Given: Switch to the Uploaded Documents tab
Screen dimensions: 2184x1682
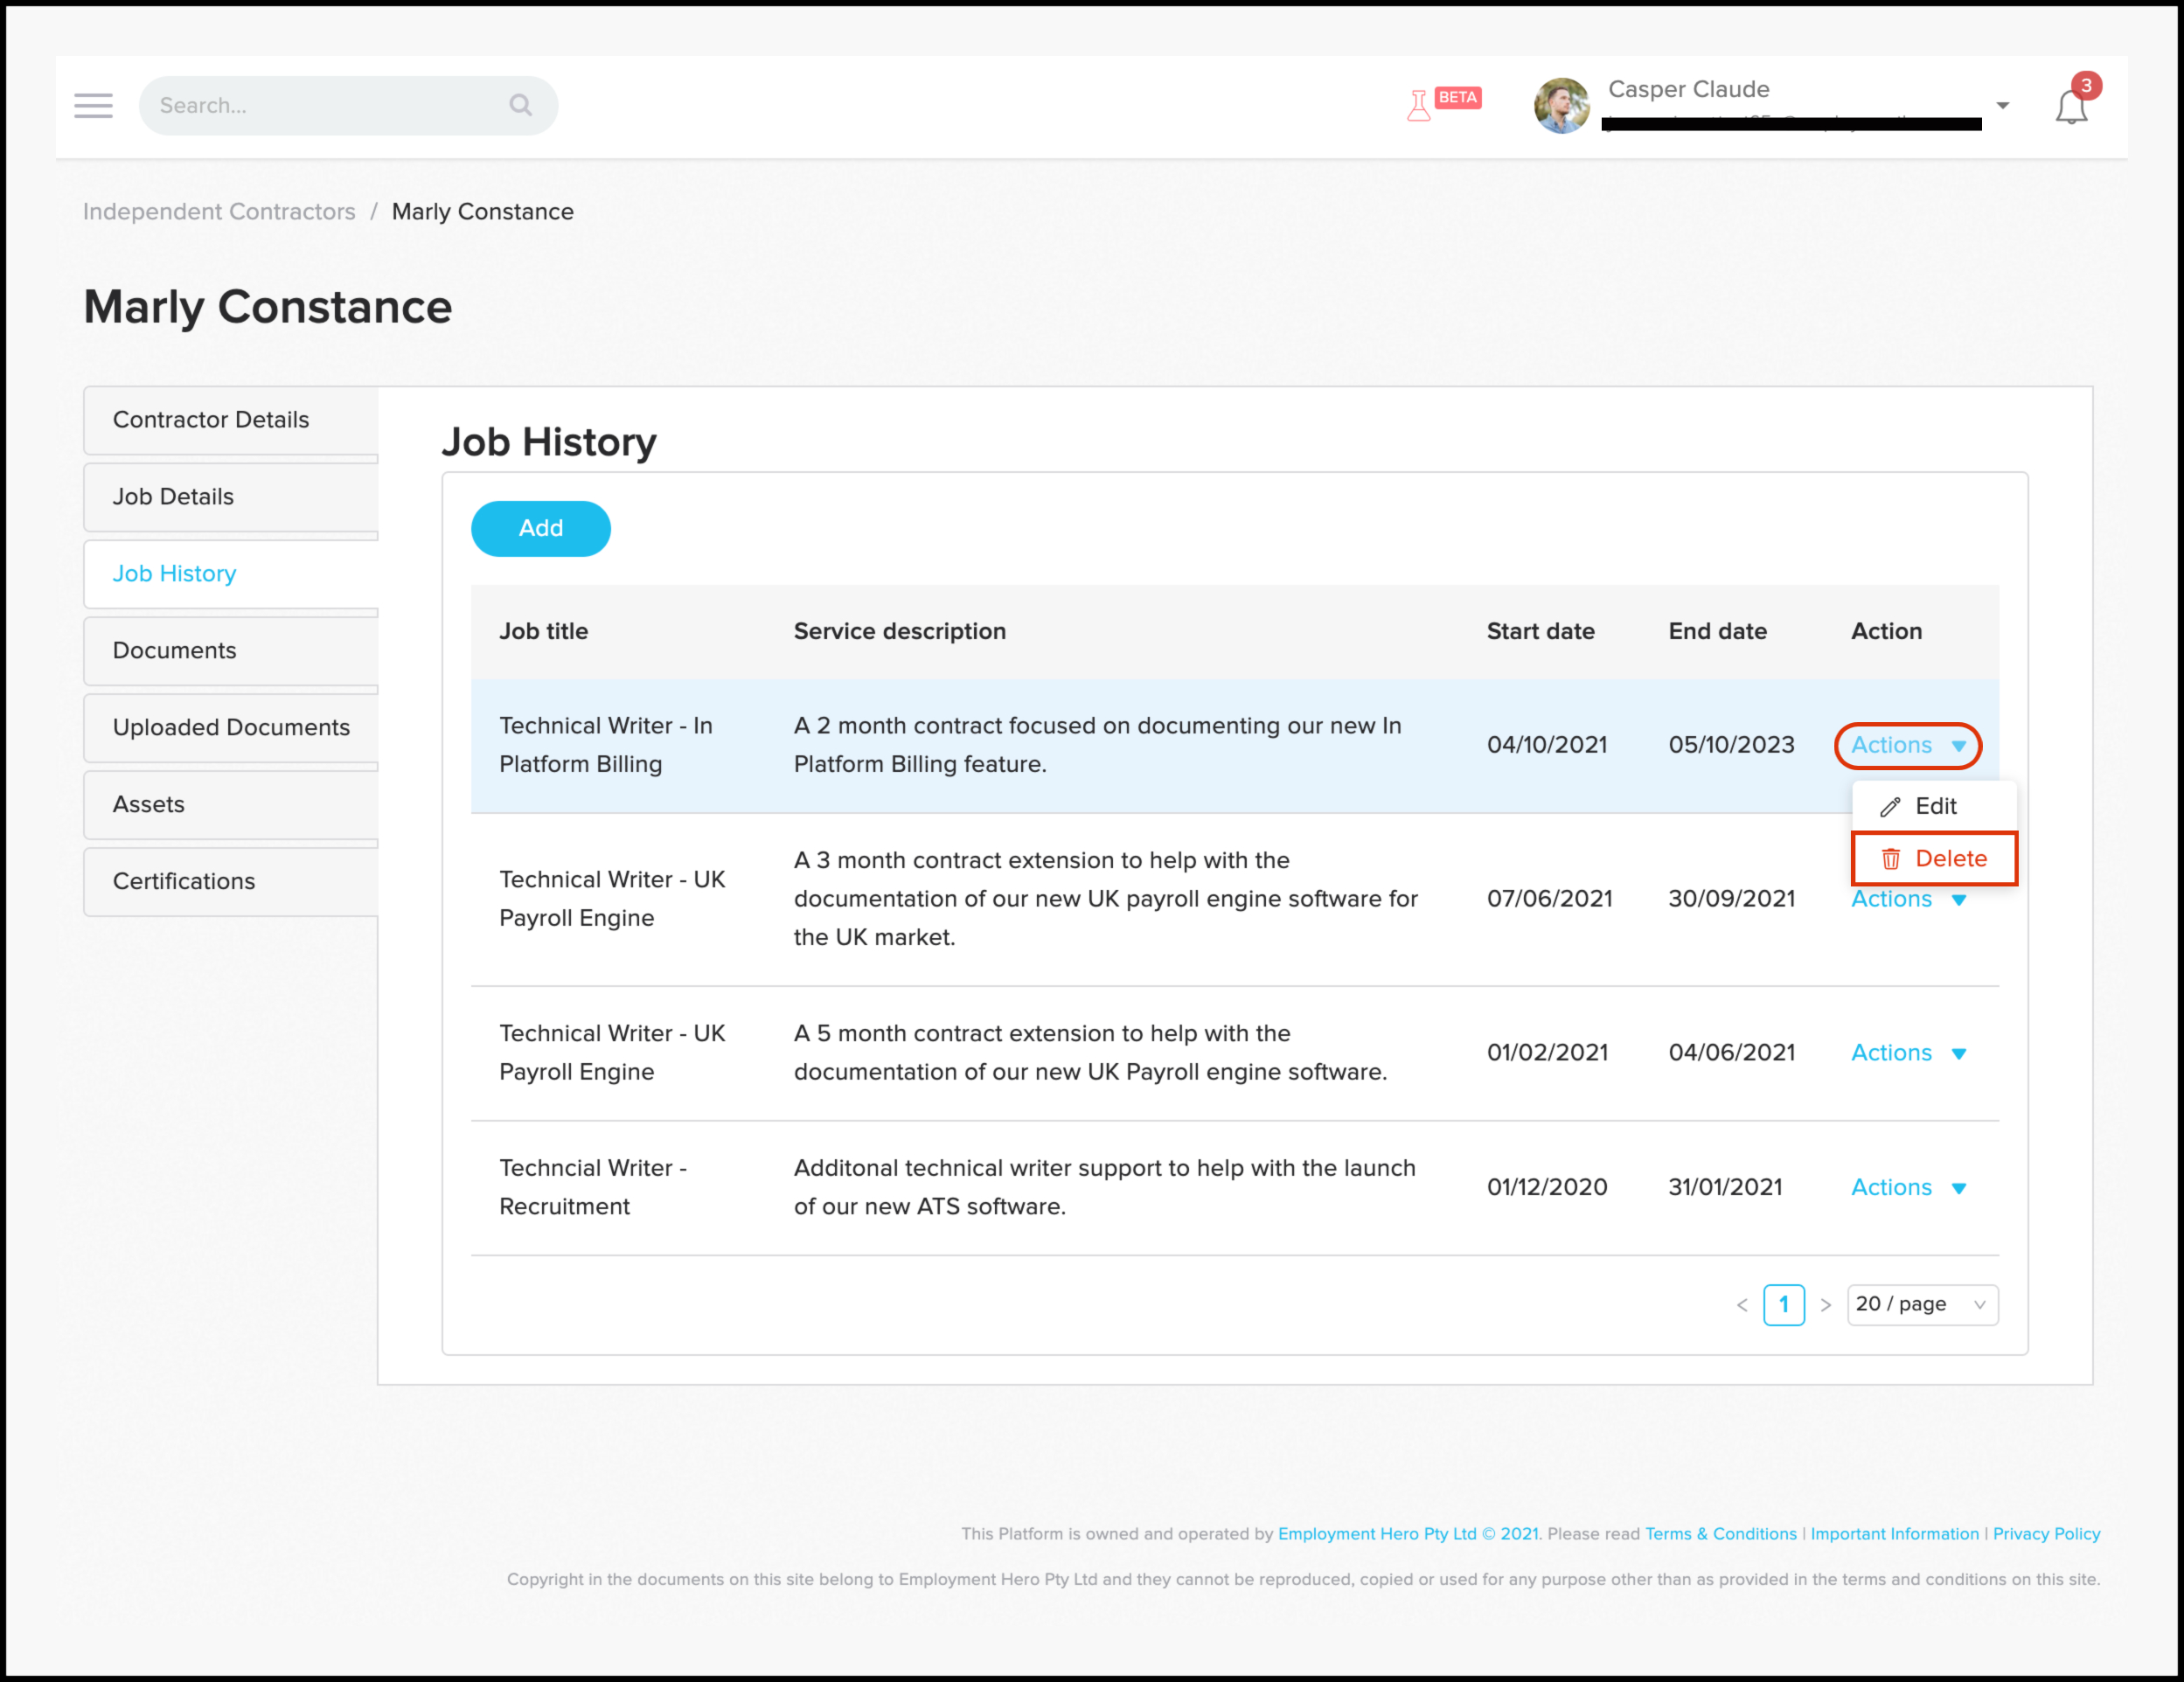Looking at the screenshot, I should (x=230, y=727).
